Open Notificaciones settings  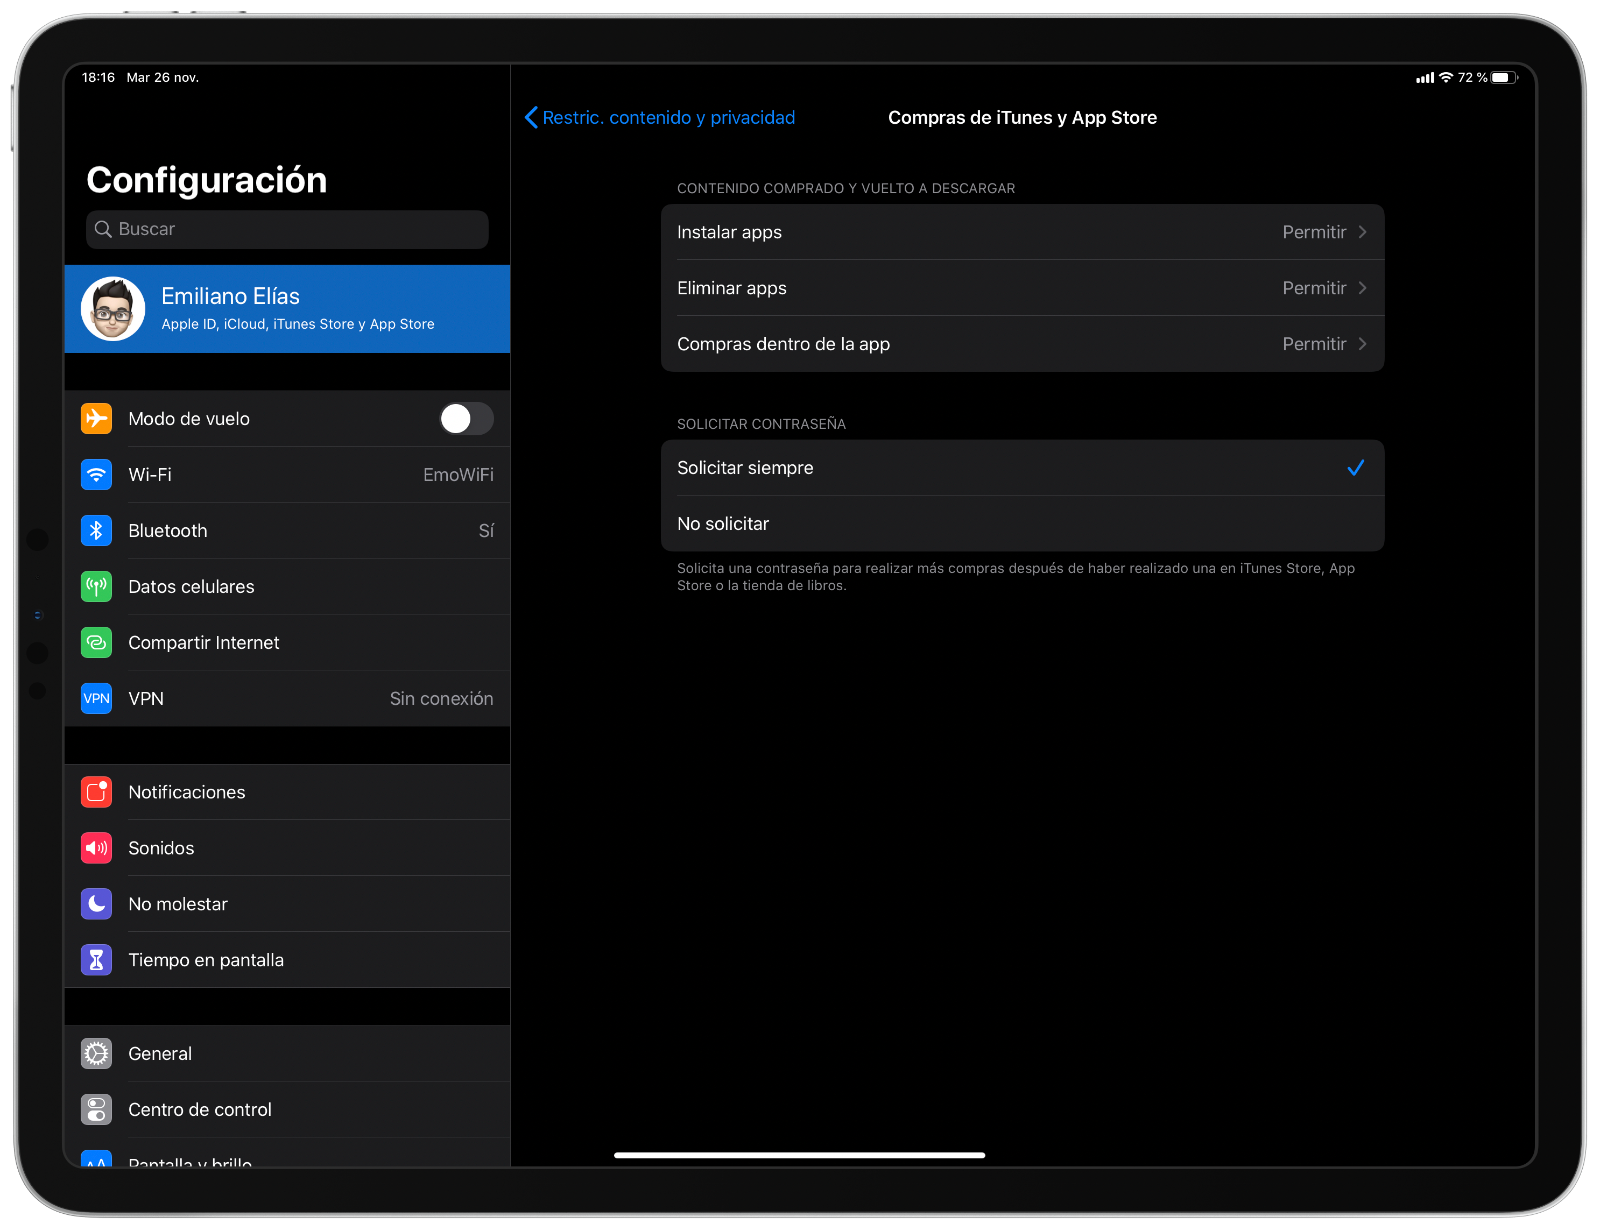[287, 792]
